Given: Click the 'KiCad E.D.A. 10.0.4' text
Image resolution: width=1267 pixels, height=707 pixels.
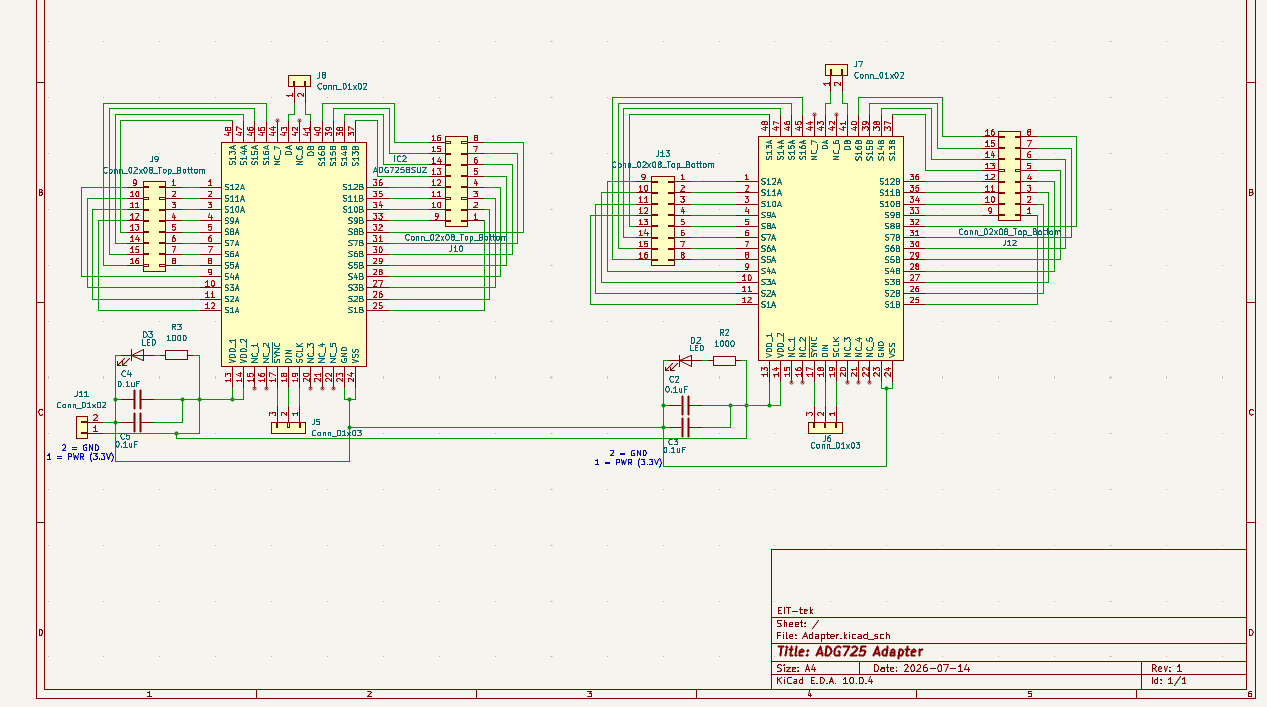Looking at the screenshot, I should click(x=825, y=680).
